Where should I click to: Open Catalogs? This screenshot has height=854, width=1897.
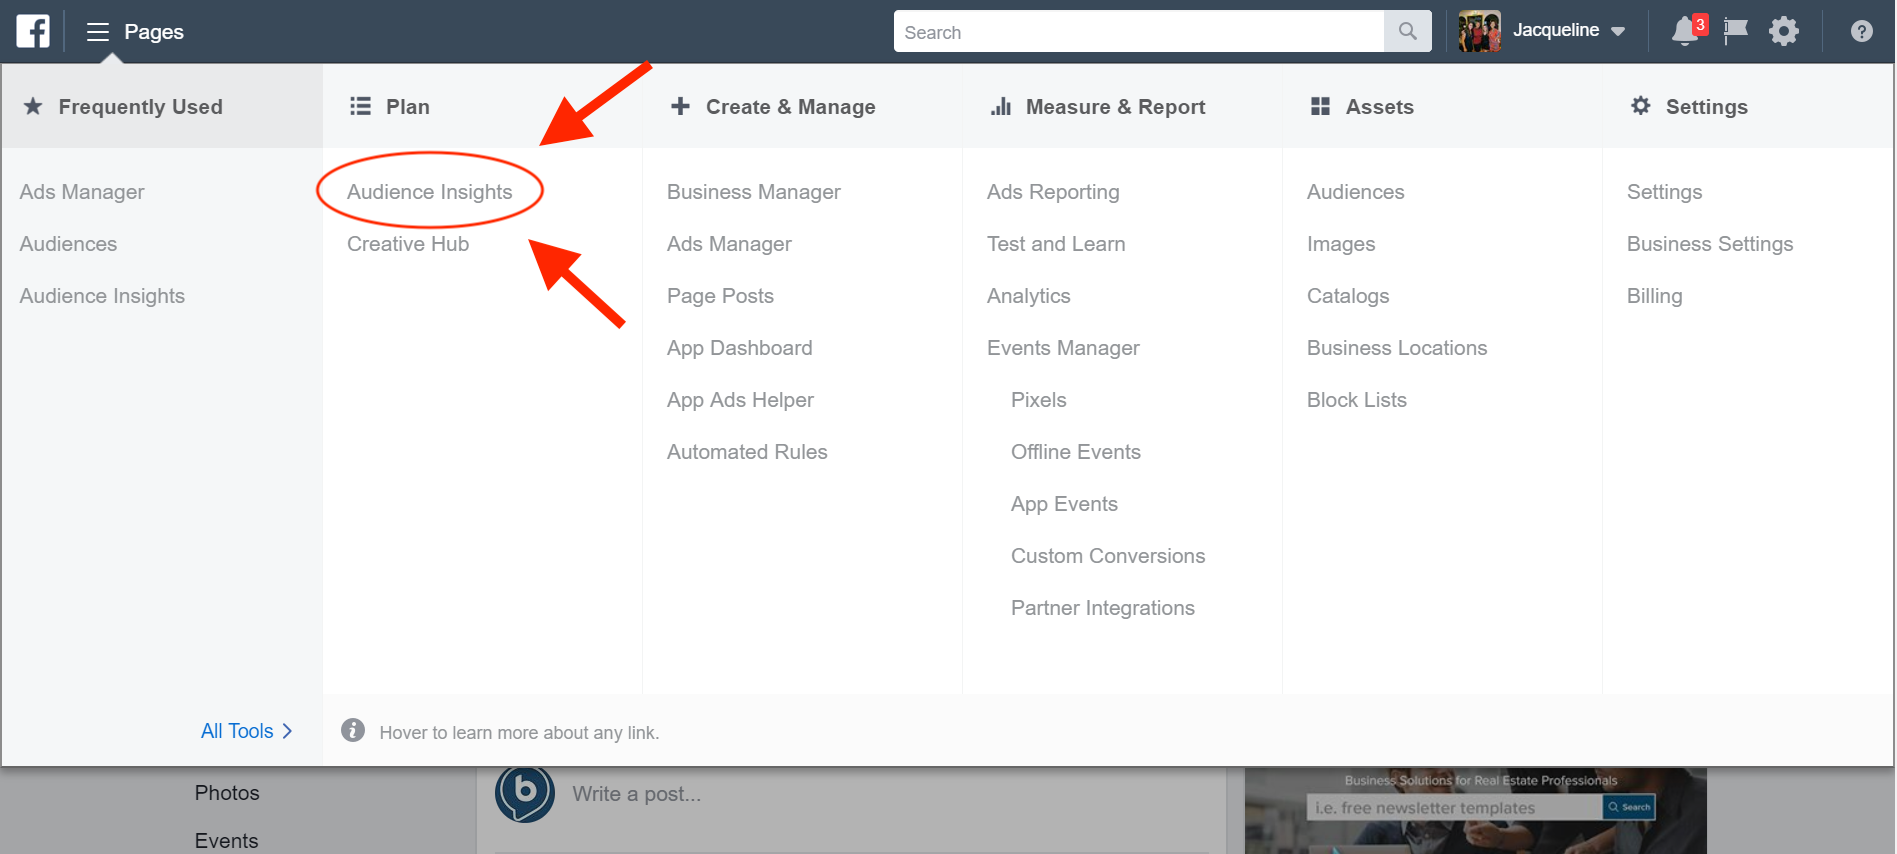pos(1348,296)
